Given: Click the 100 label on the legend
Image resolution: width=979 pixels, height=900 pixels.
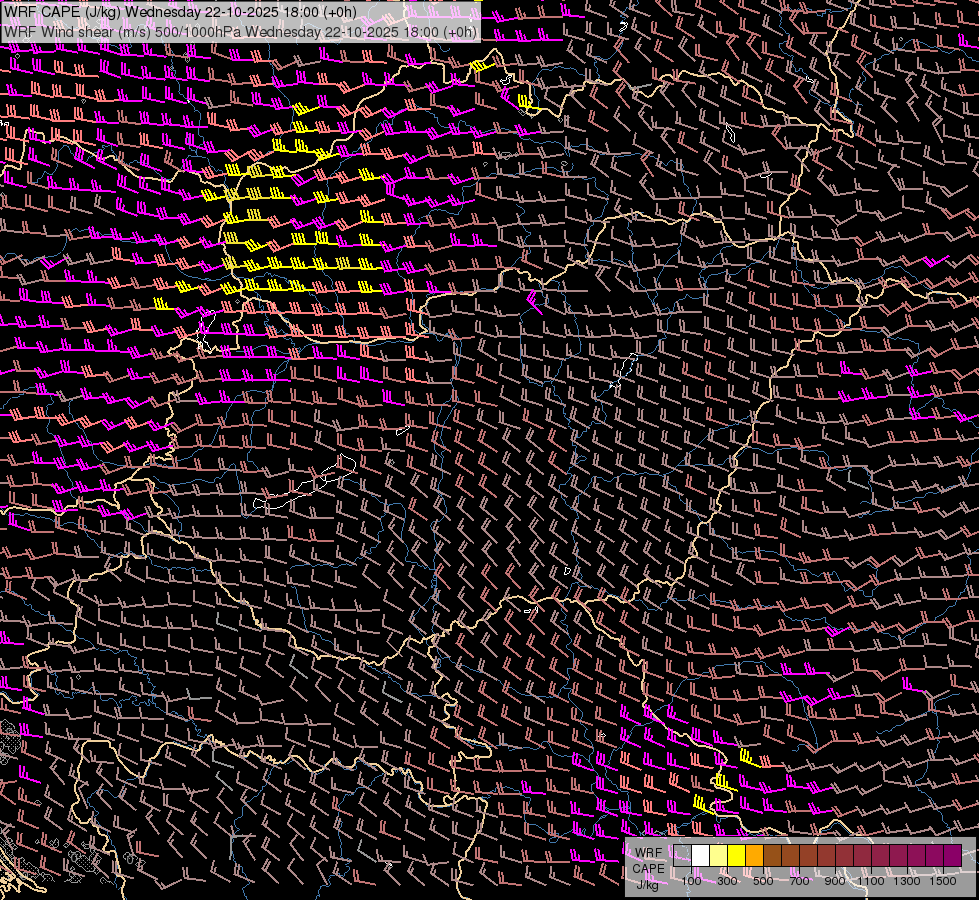Looking at the screenshot, I should pyautogui.click(x=691, y=881).
